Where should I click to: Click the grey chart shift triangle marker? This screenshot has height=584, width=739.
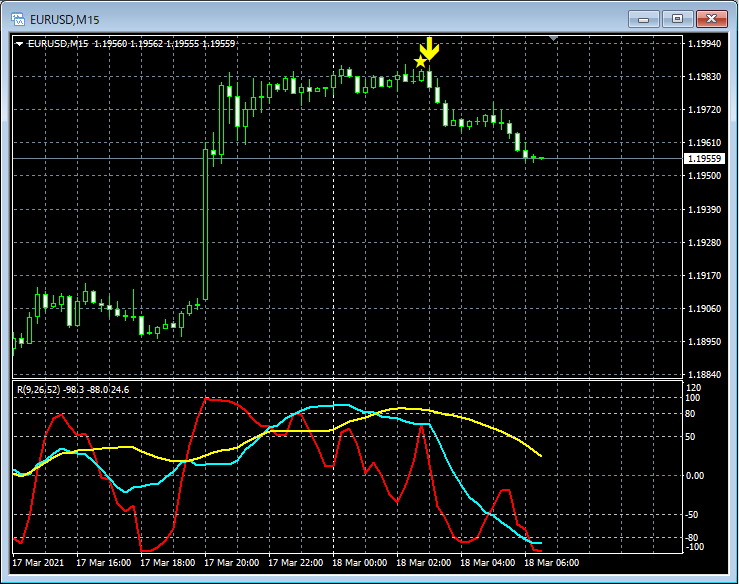click(553, 38)
